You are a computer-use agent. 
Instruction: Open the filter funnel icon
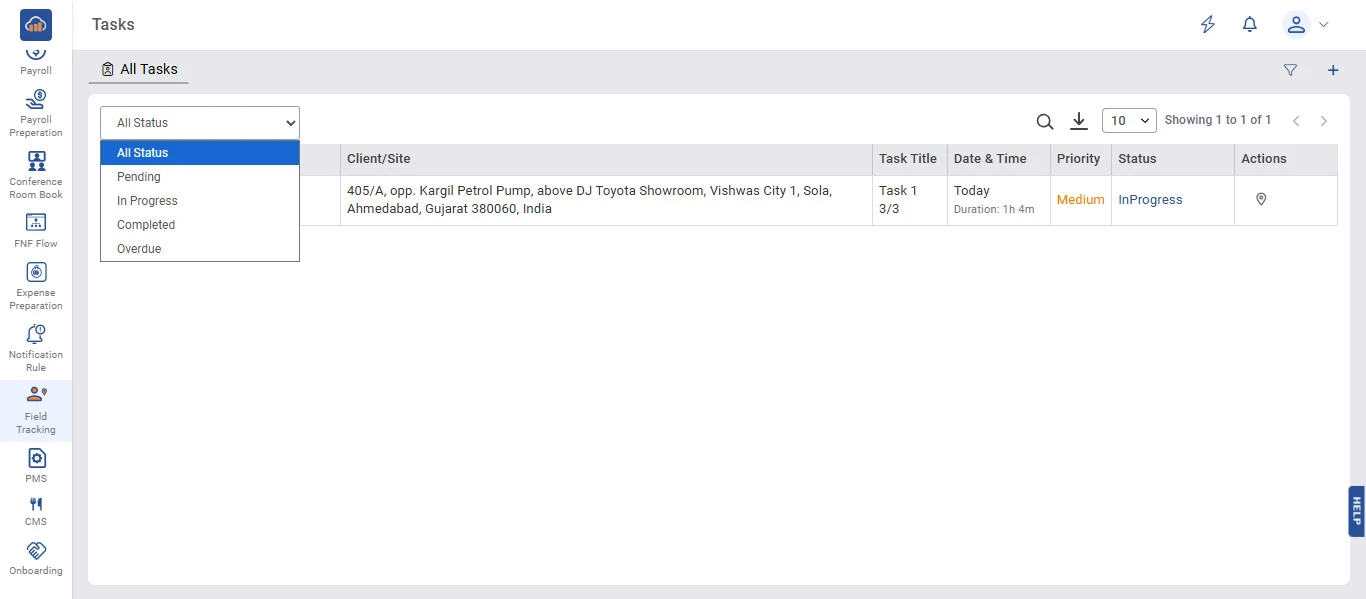pyautogui.click(x=1290, y=70)
